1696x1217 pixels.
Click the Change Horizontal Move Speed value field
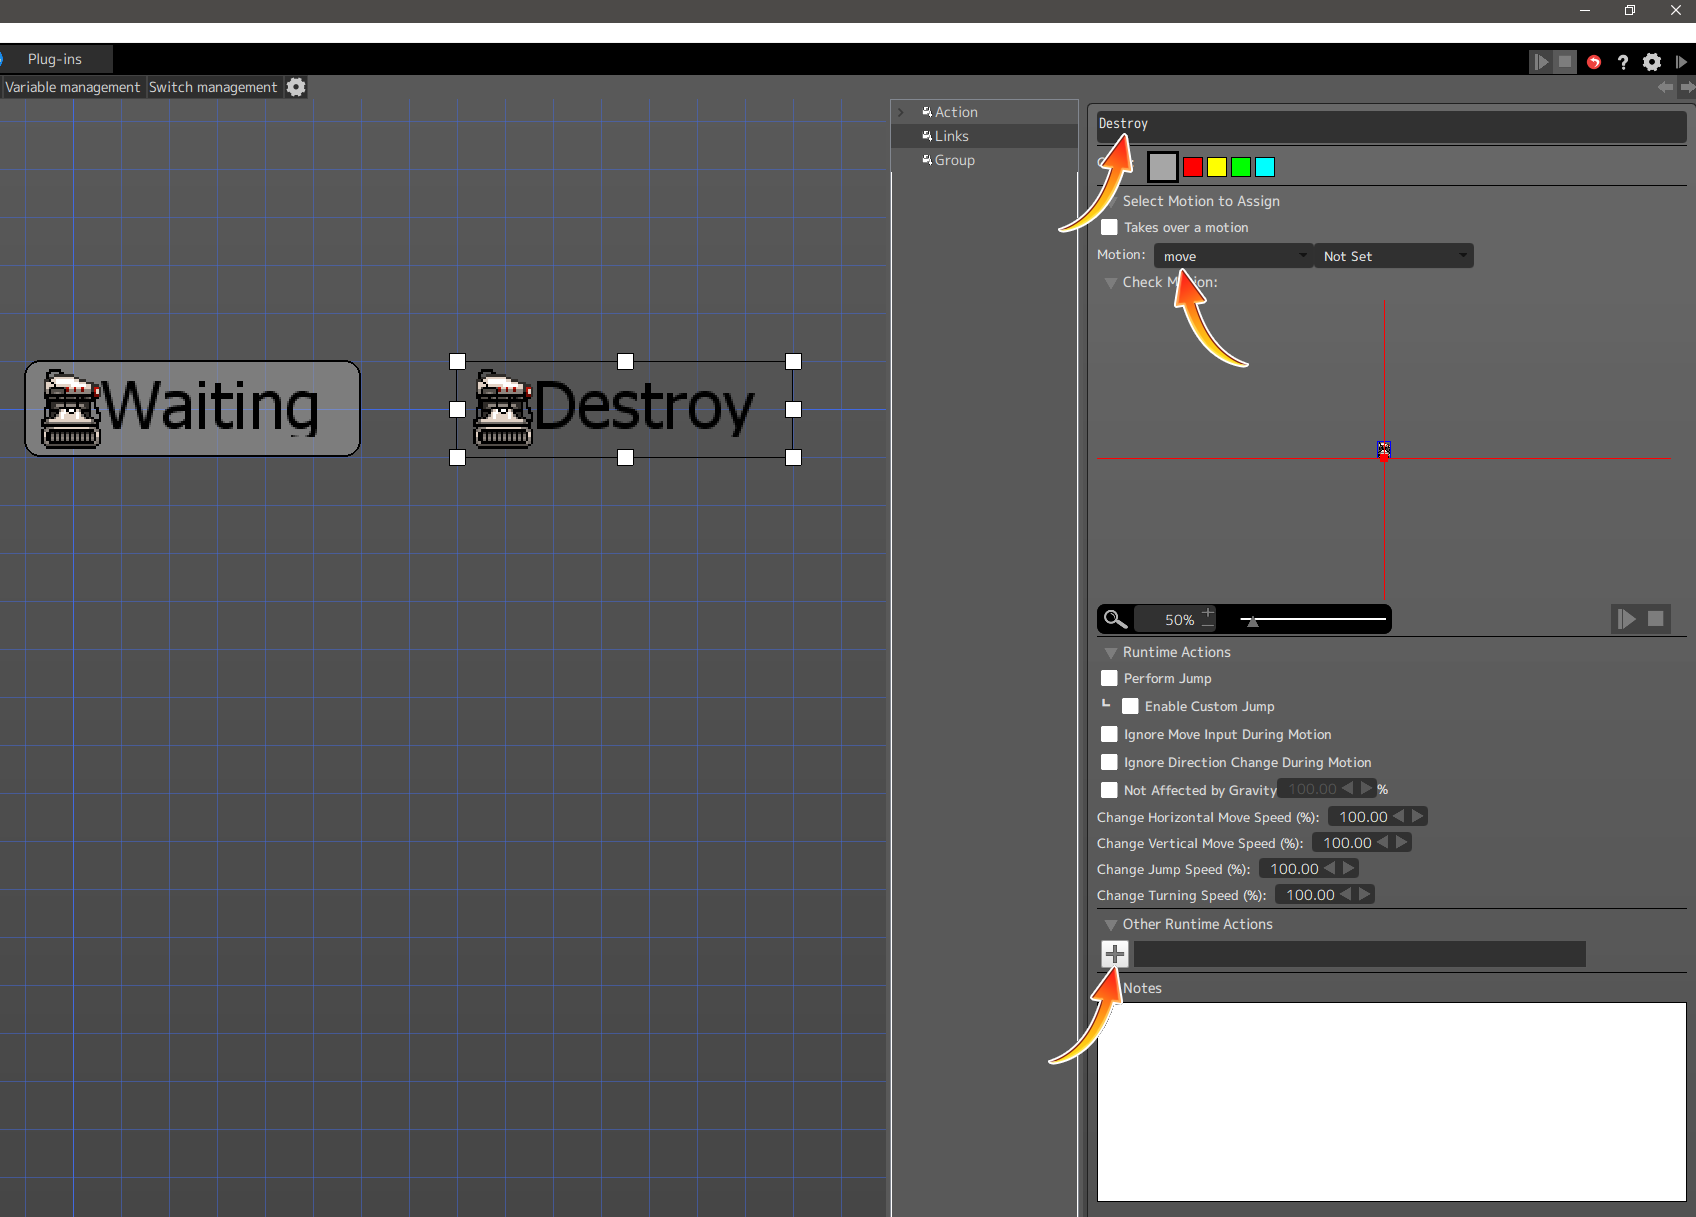coord(1360,816)
